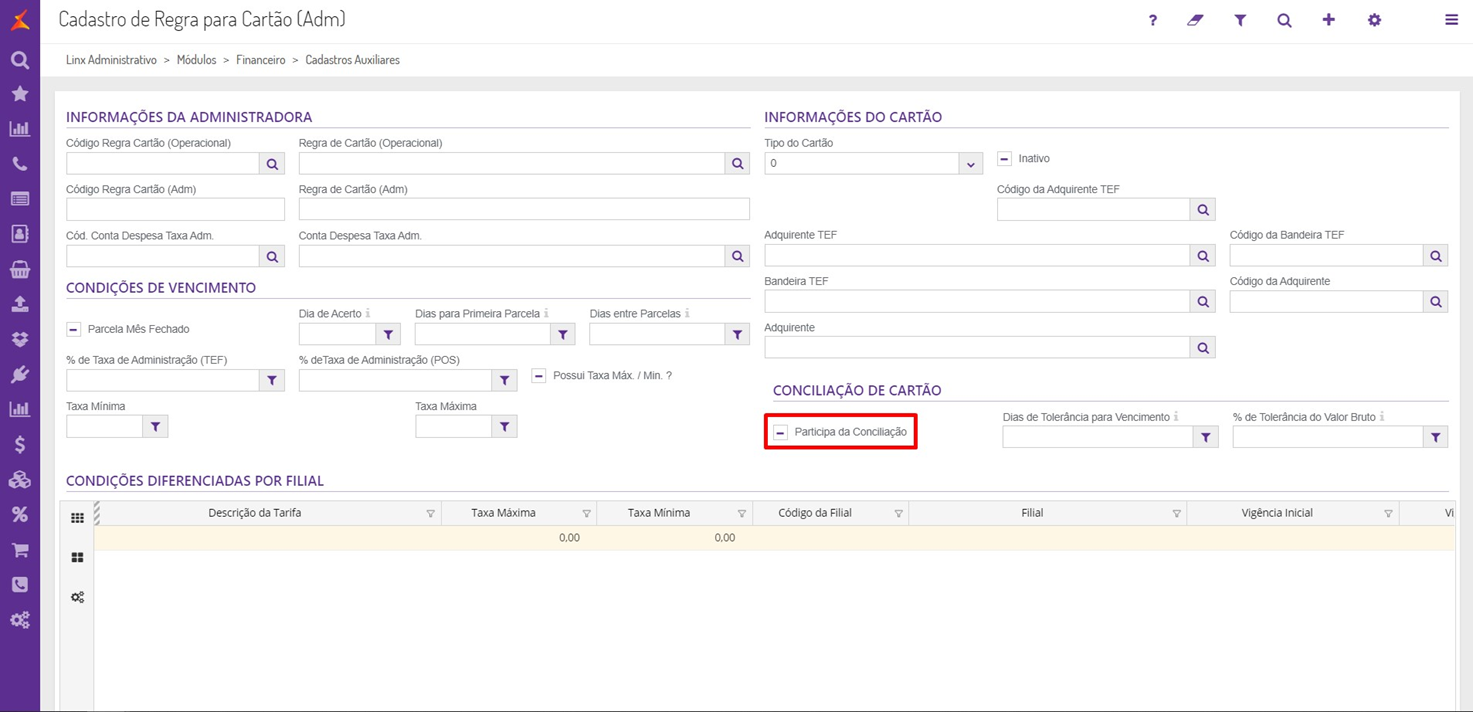Toggle Participa da Conciliação checkbox

[x=781, y=432]
